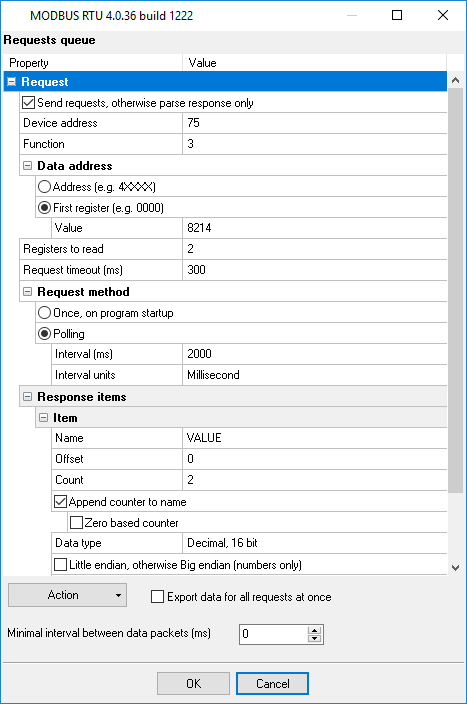The width and height of the screenshot is (467, 704).
Task: Open Data type Decimal, 16 bit value
Action: [x=314, y=543]
